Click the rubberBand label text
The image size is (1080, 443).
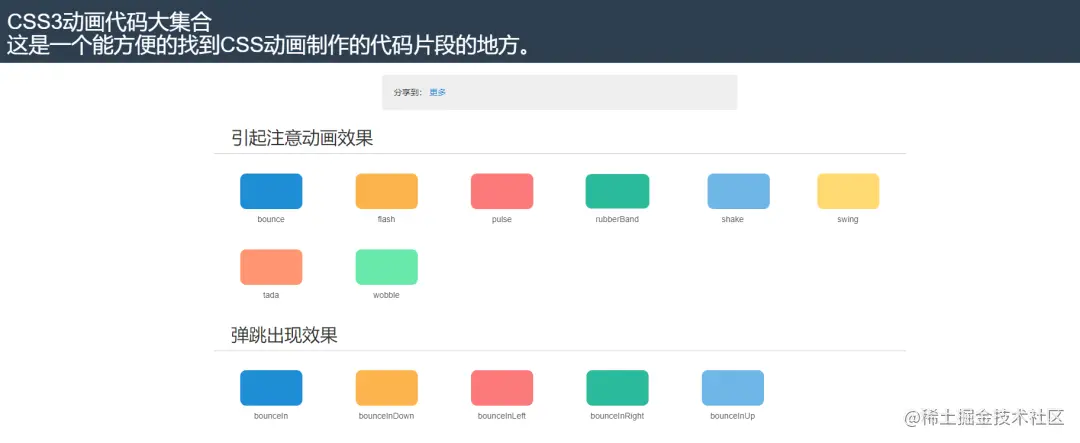pyautogui.click(x=617, y=219)
